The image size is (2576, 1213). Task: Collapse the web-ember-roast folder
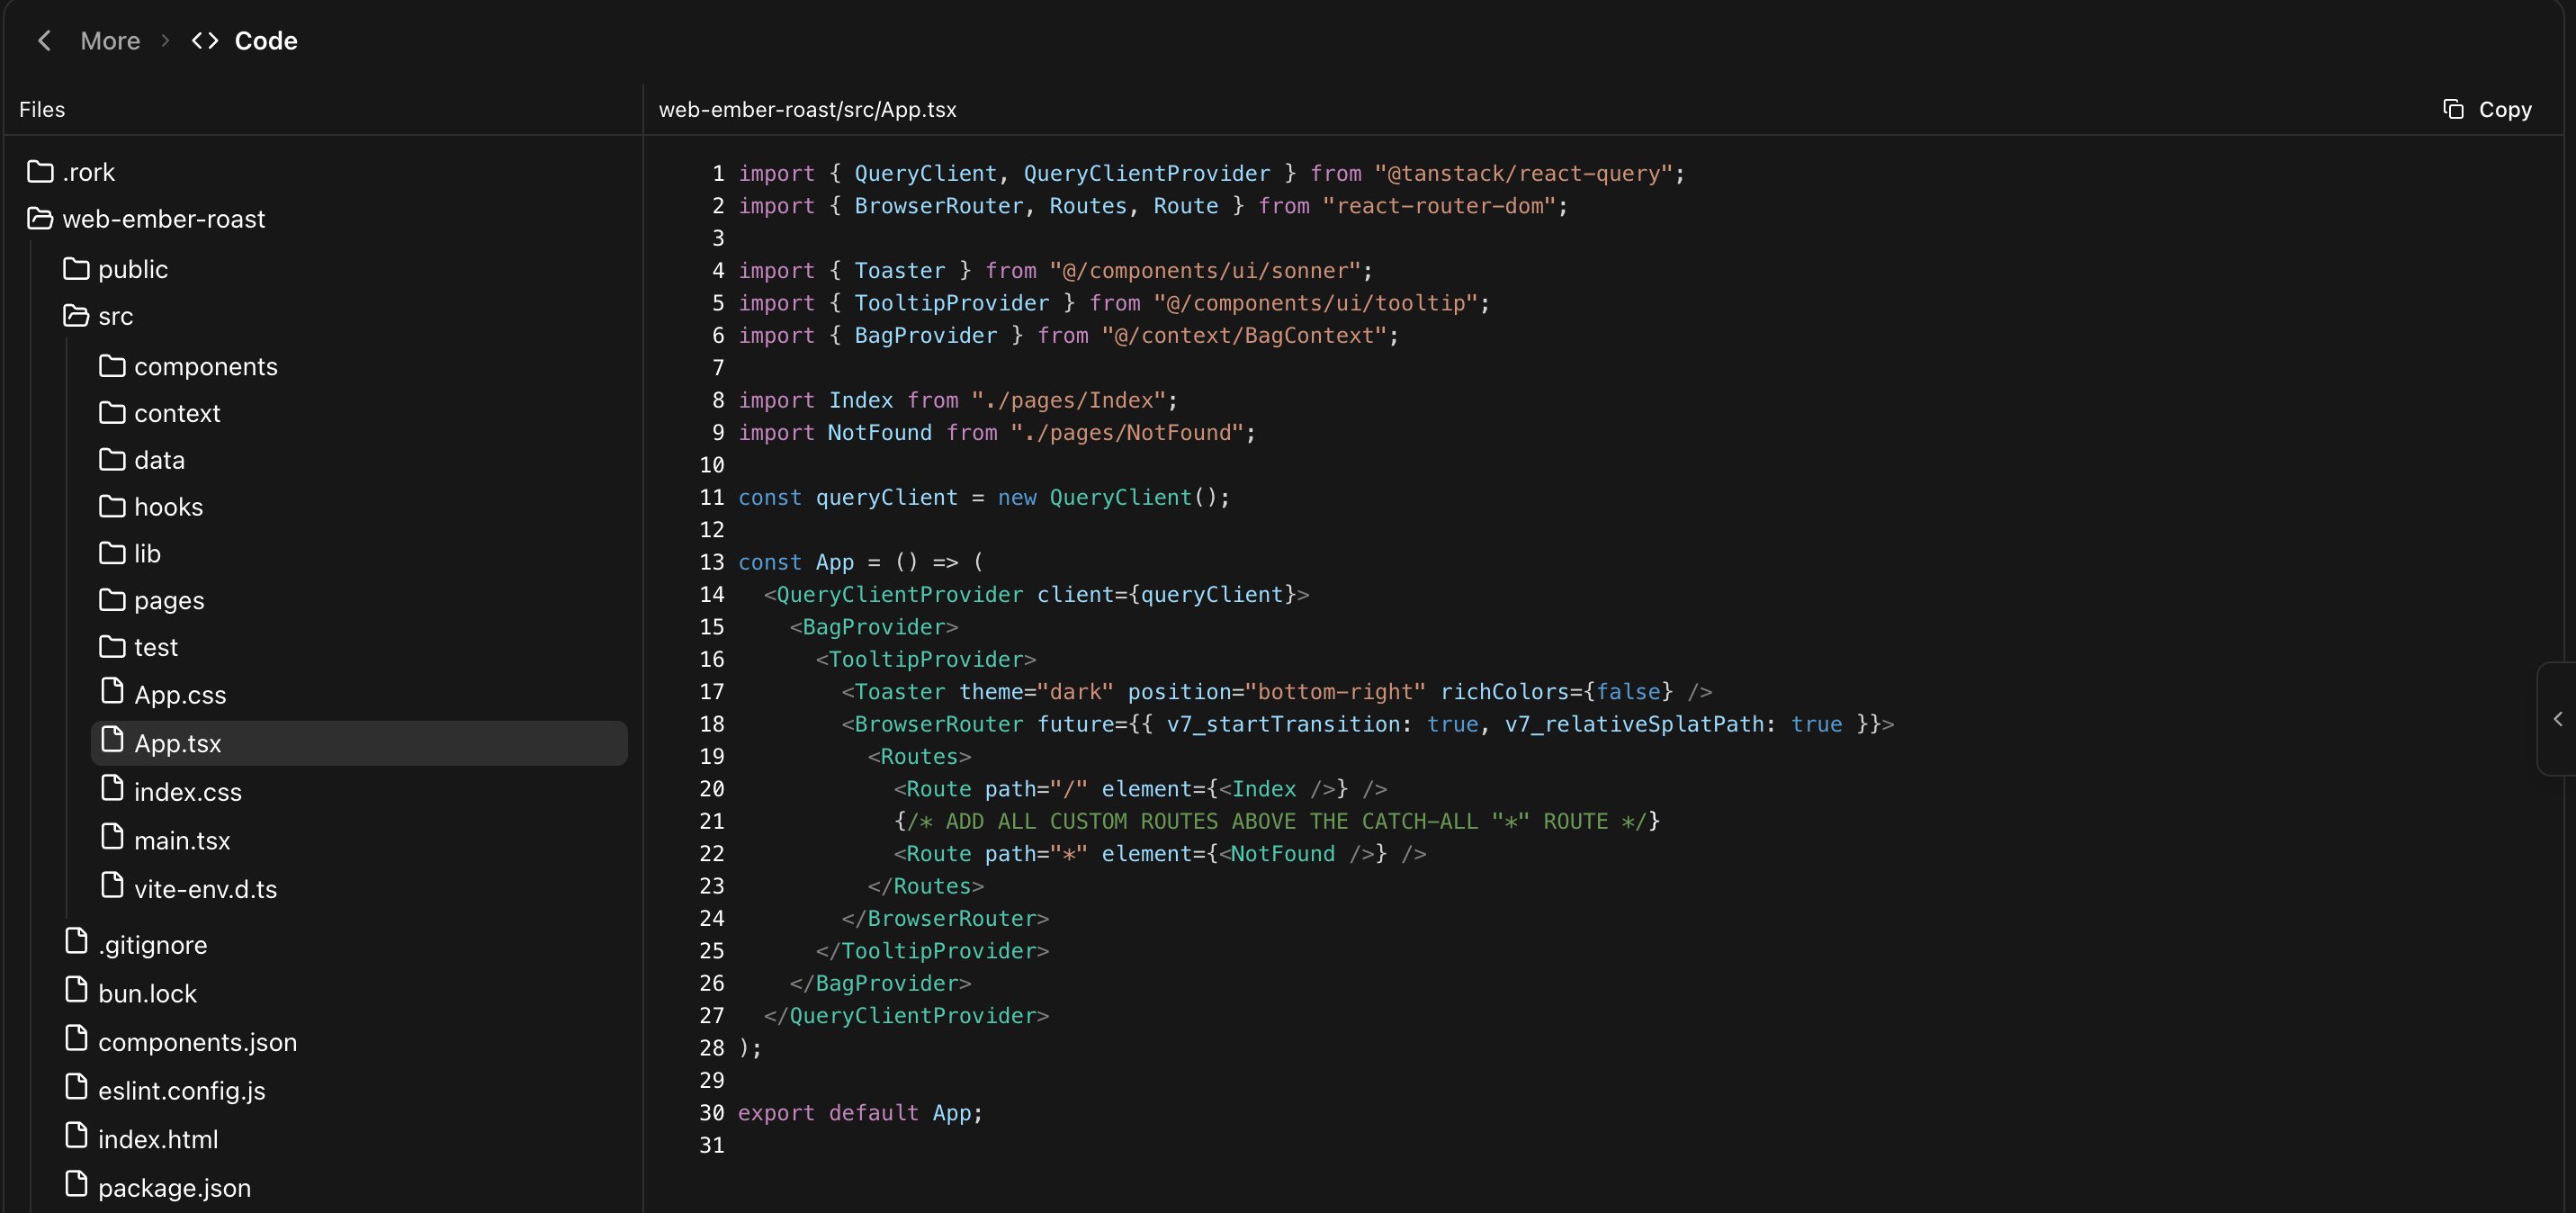(x=146, y=219)
